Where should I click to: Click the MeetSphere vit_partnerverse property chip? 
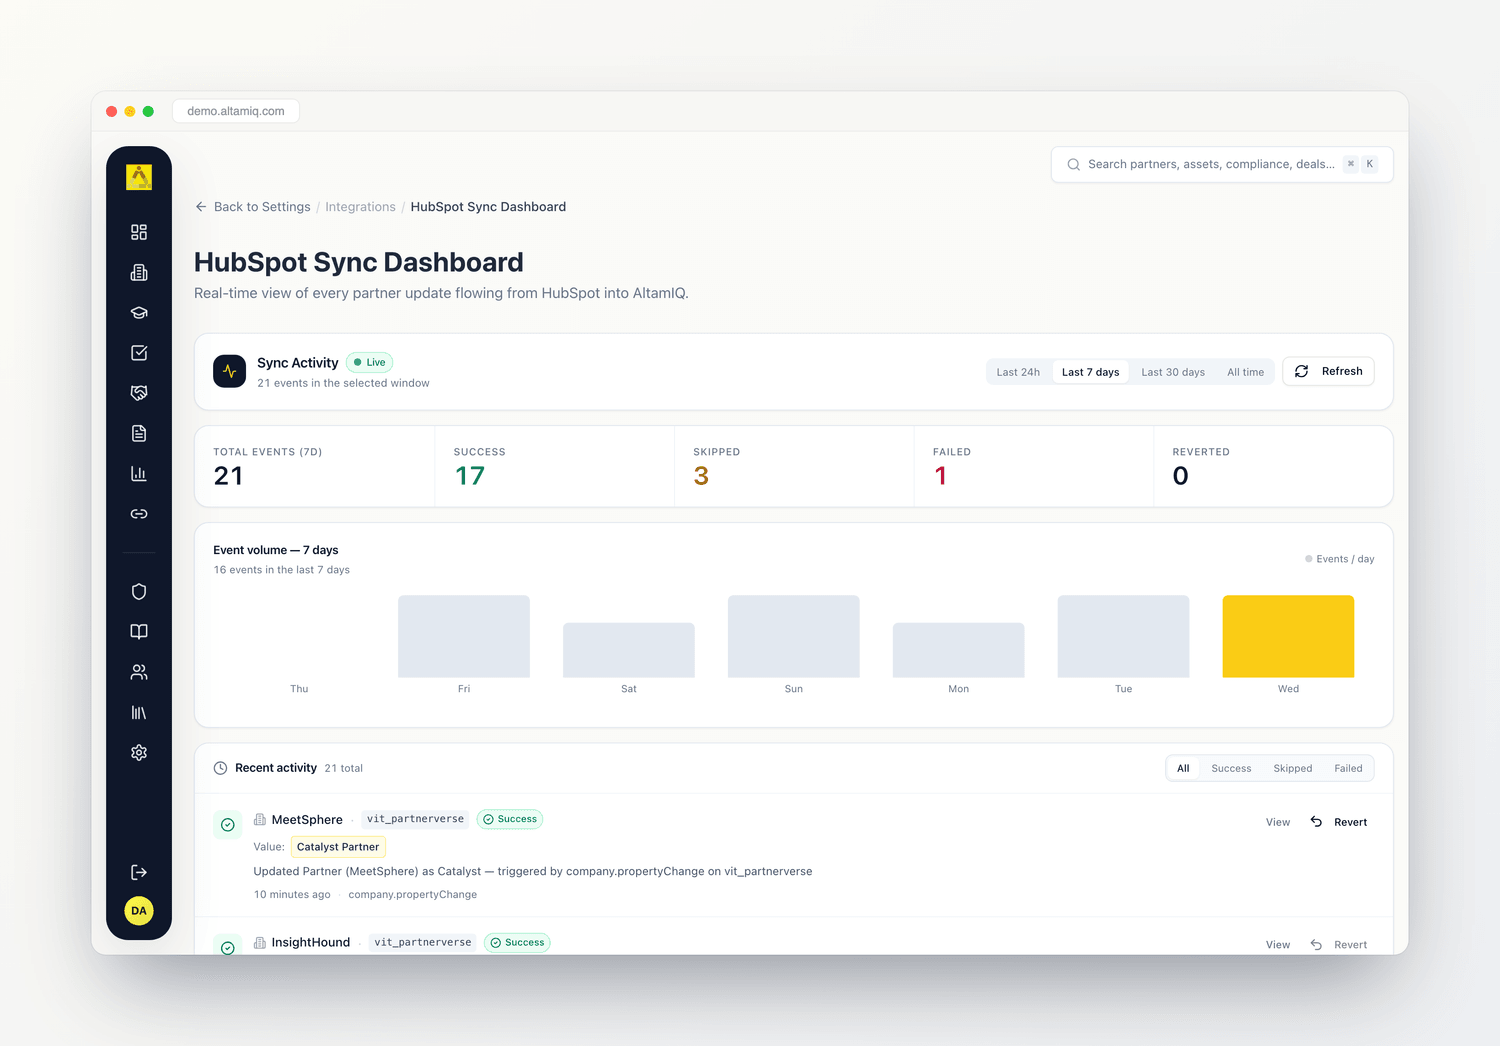click(415, 819)
